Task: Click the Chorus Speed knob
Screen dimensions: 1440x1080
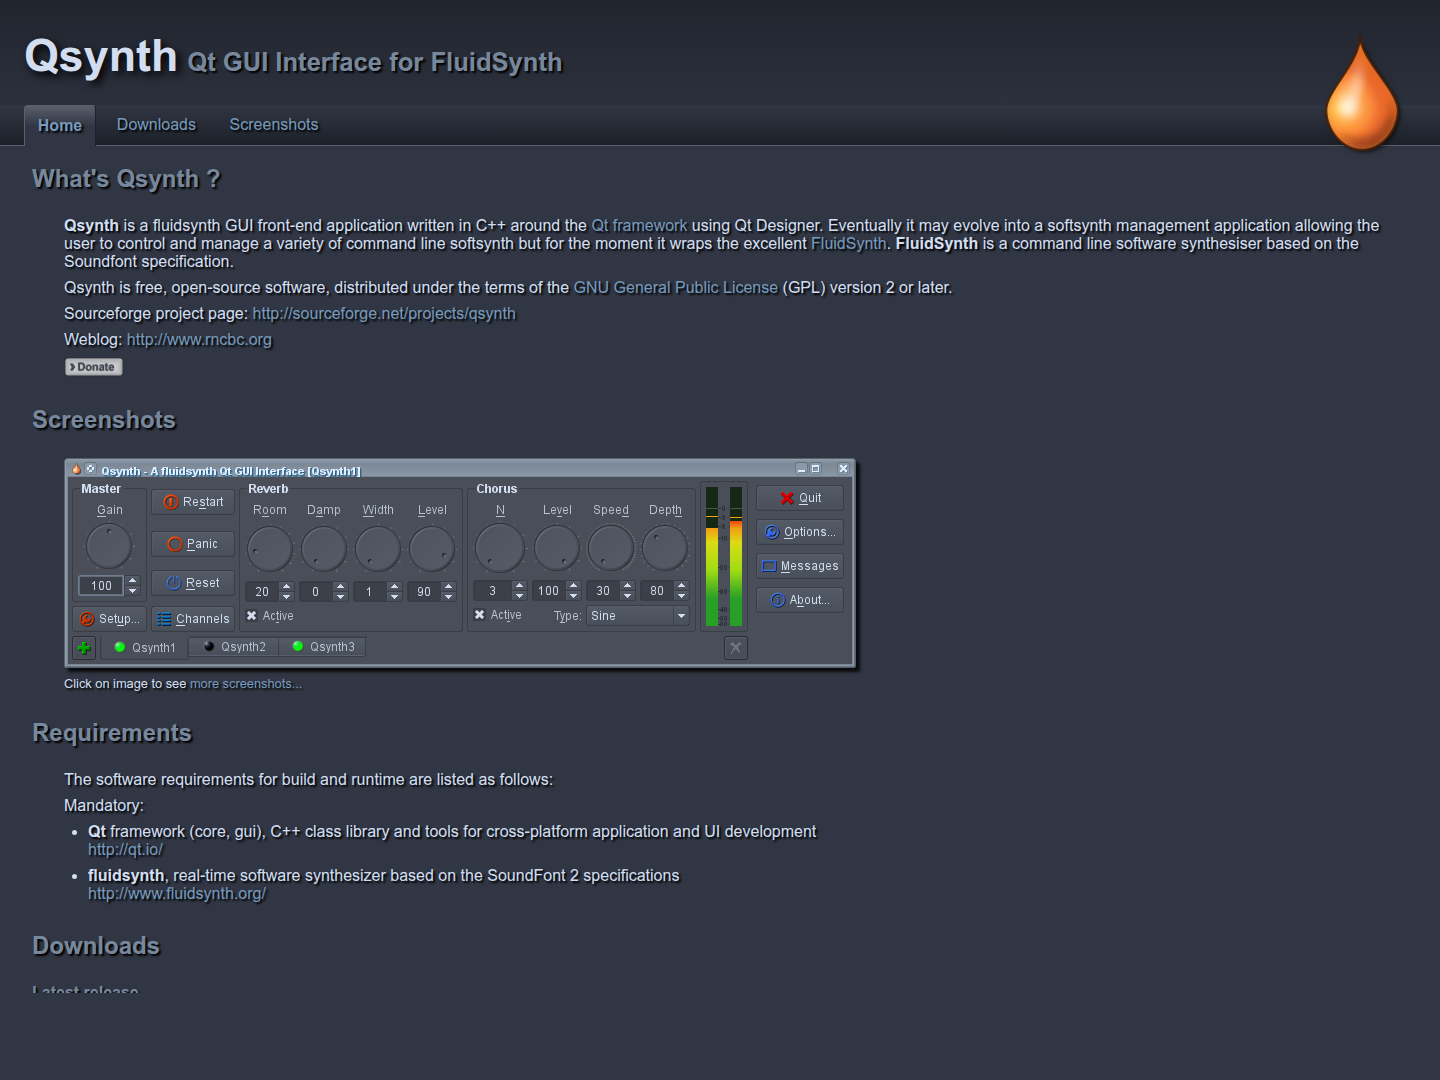Action: coord(611,548)
